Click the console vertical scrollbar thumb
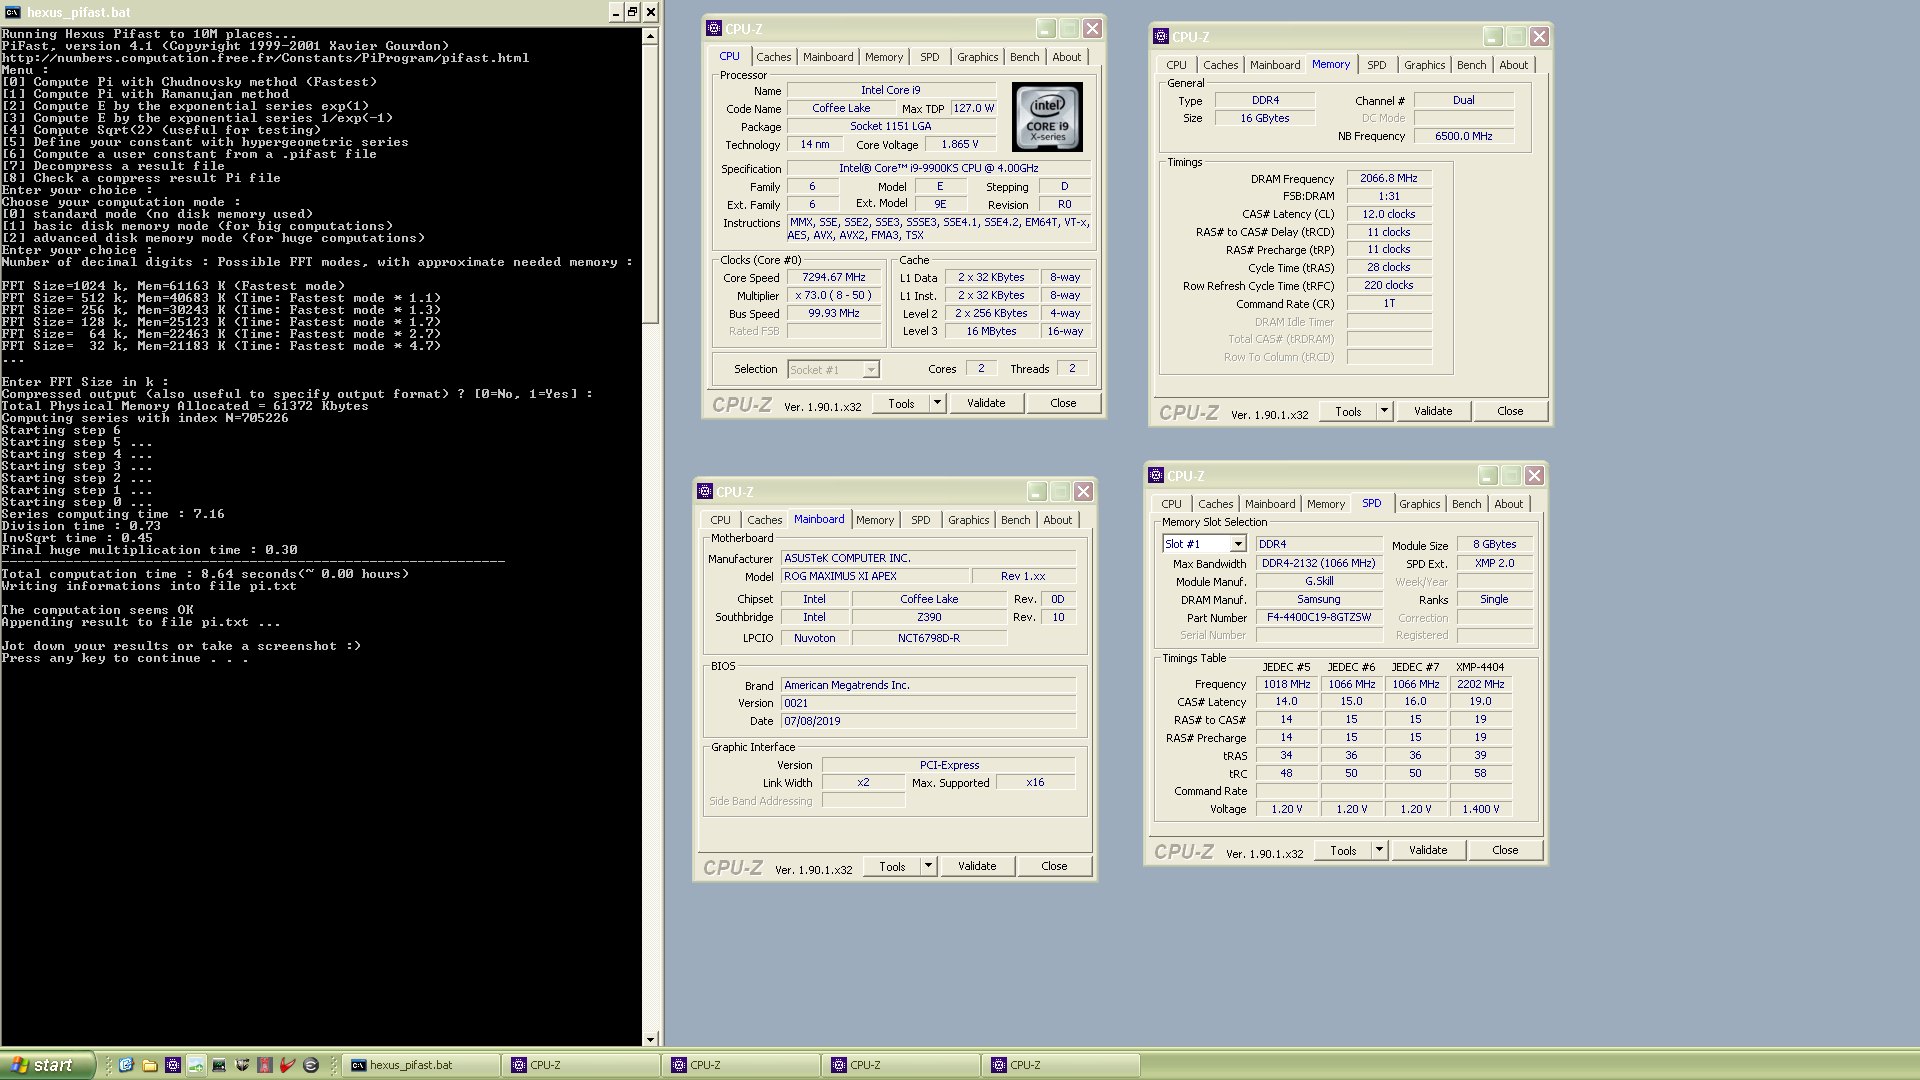Screen dimensions: 1920x1080 (x=650, y=184)
